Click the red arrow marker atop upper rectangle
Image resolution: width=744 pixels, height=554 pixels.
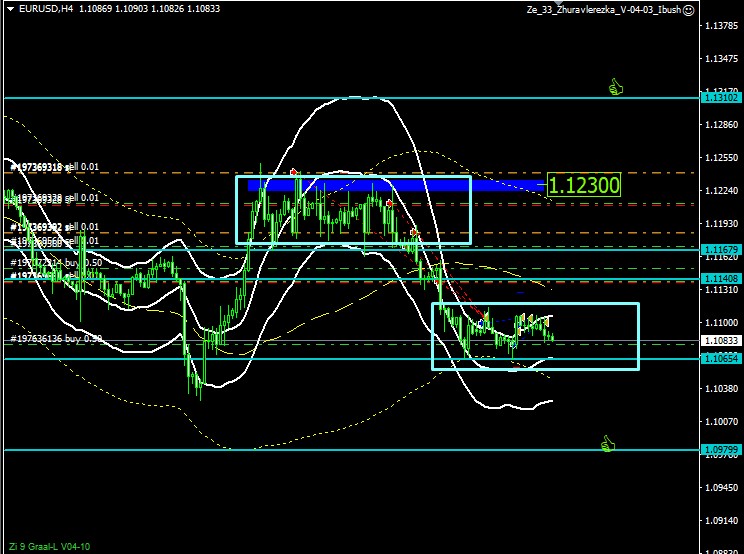point(294,172)
